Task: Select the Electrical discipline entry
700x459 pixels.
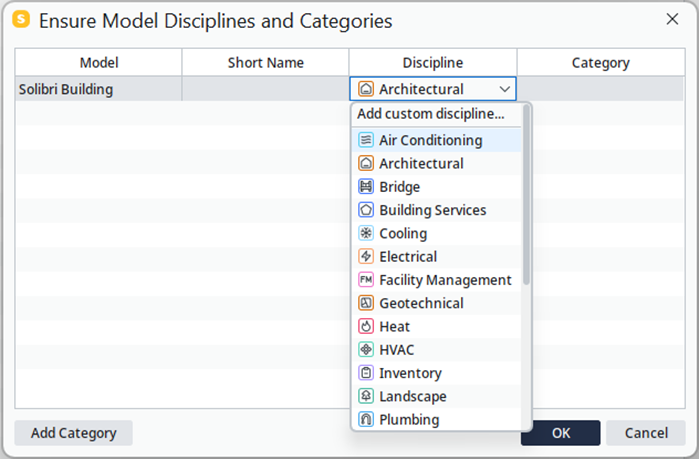Action: pyautogui.click(x=437, y=256)
